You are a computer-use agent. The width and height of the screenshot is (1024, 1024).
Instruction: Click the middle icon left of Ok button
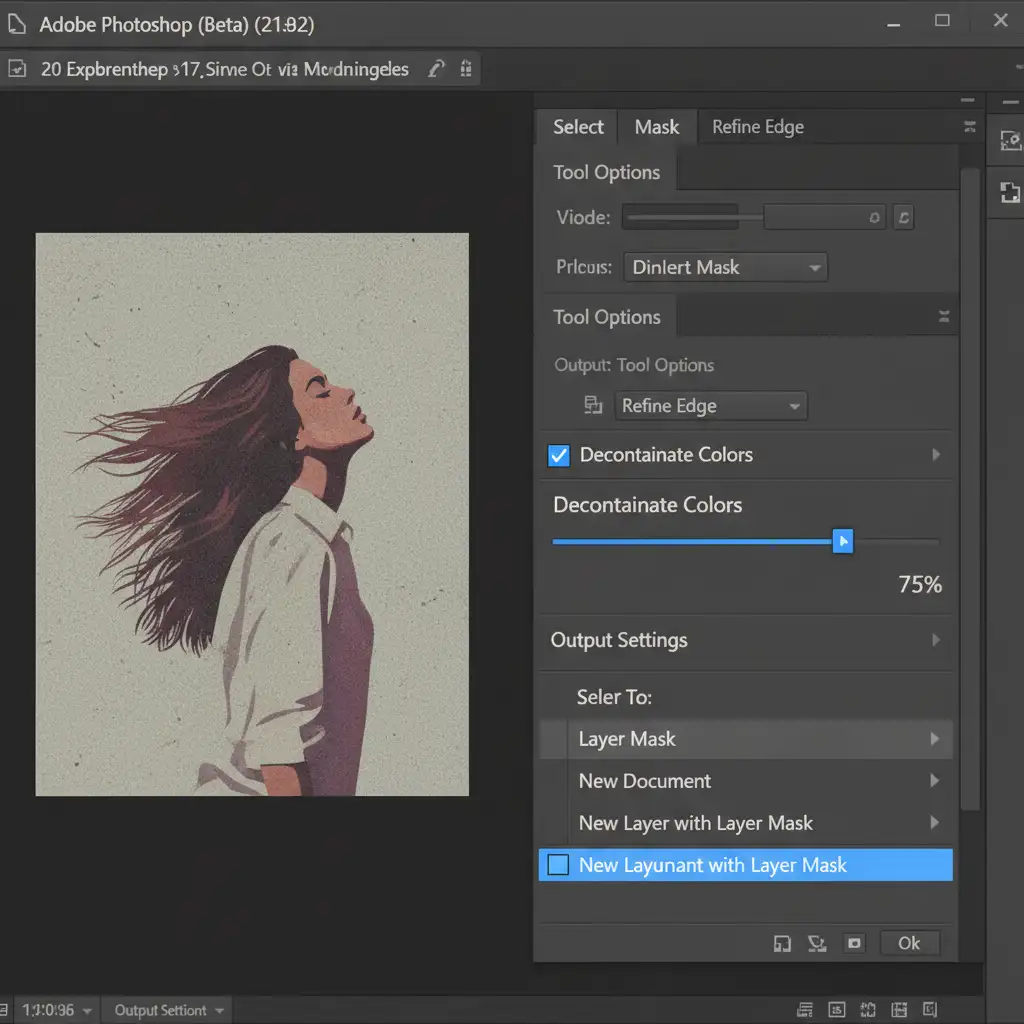tap(817, 943)
